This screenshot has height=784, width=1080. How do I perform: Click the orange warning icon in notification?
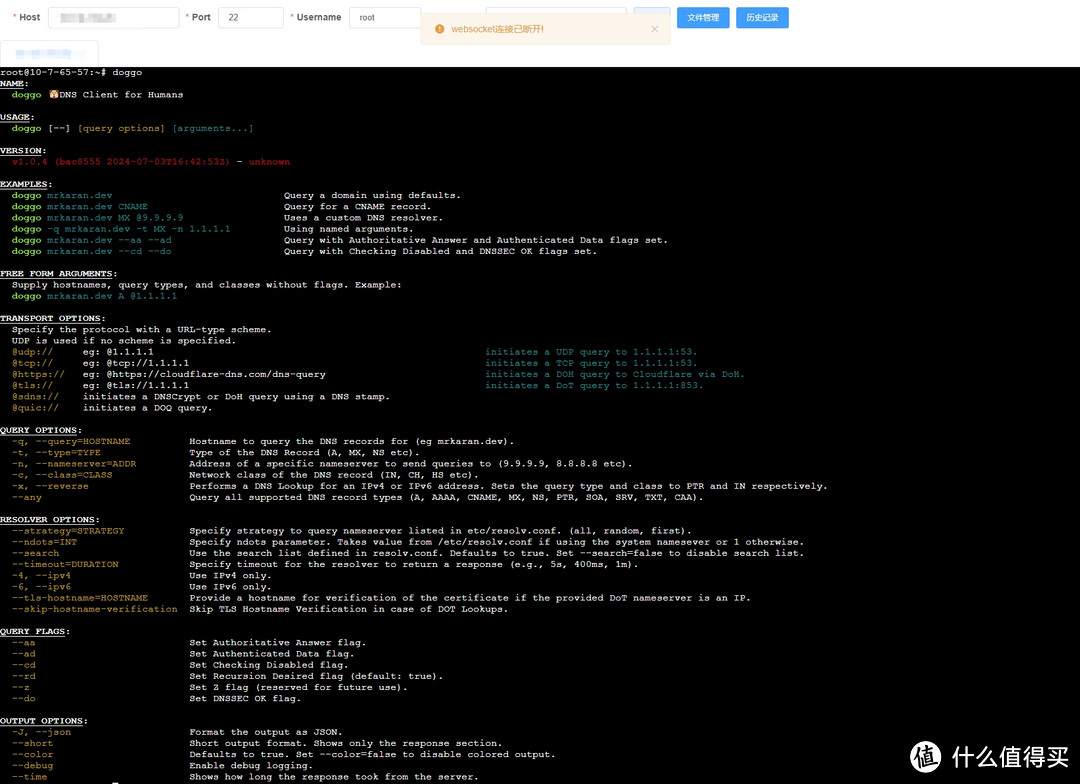click(x=438, y=29)
